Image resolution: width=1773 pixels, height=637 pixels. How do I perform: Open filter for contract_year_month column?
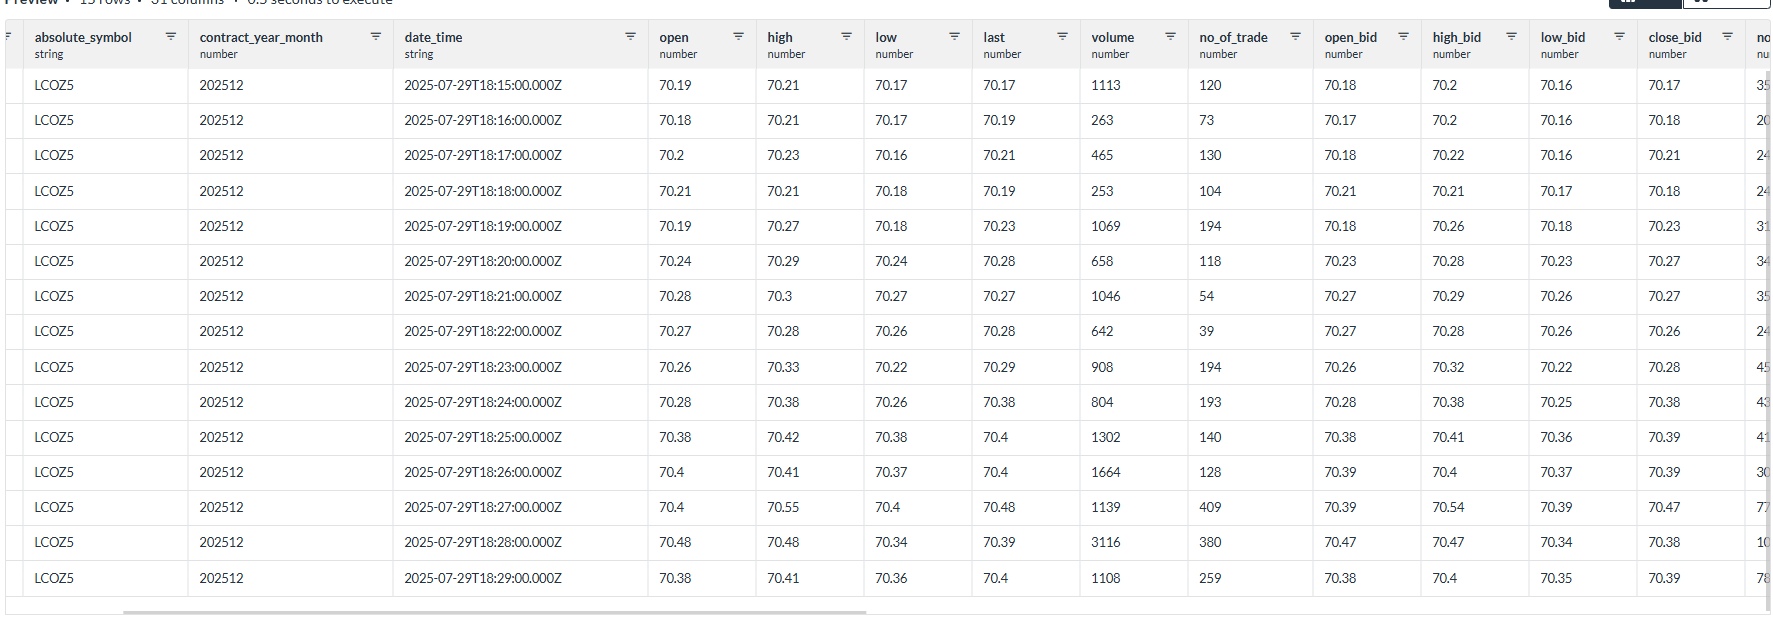point(376,36)
